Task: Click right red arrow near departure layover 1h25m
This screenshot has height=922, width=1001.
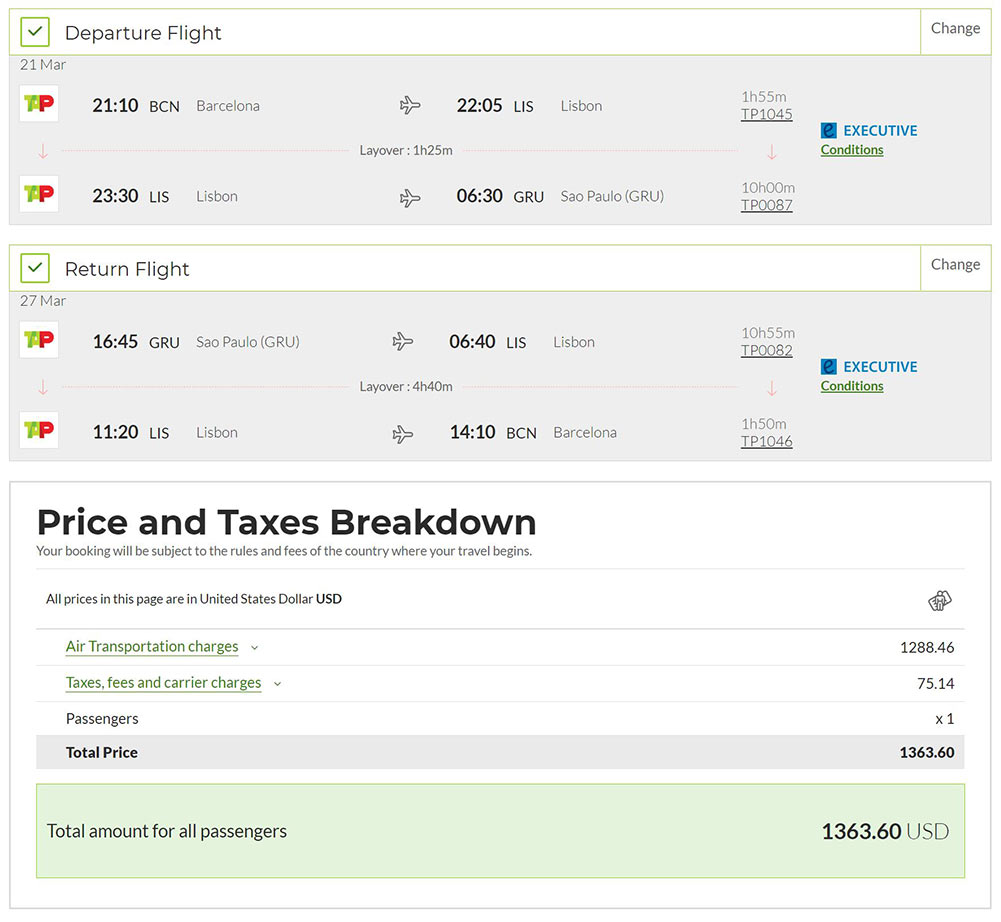Action: [772, 152]
